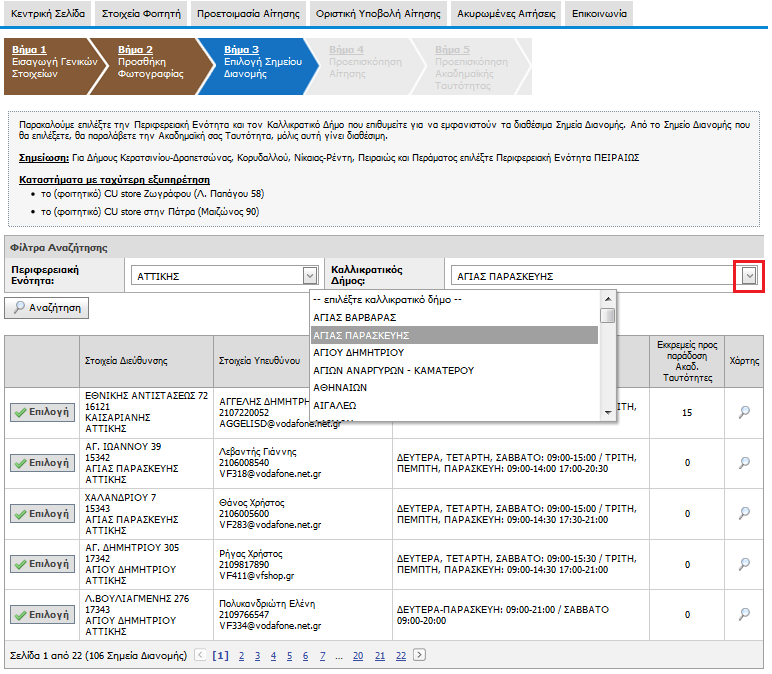Go to results page 4
Image resolution: width=772 pixels, height=674 pixels.
point(273,656)
